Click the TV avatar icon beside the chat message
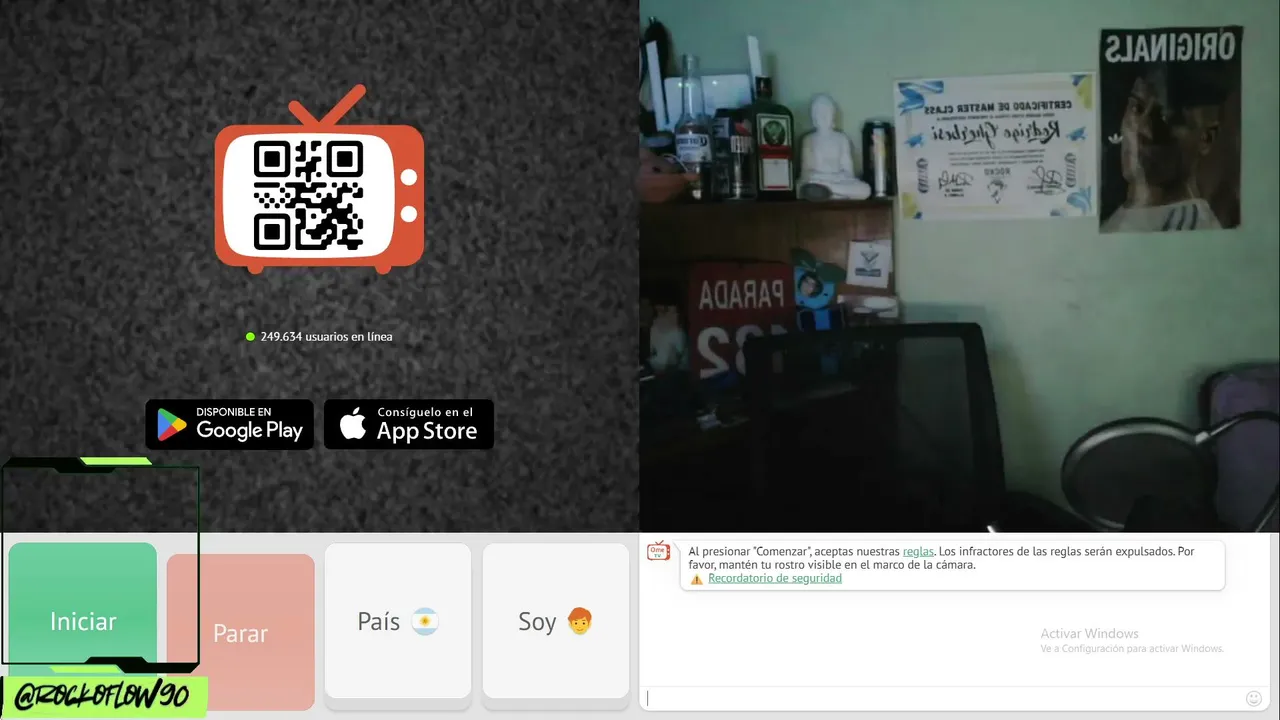 tap(658, 551)
